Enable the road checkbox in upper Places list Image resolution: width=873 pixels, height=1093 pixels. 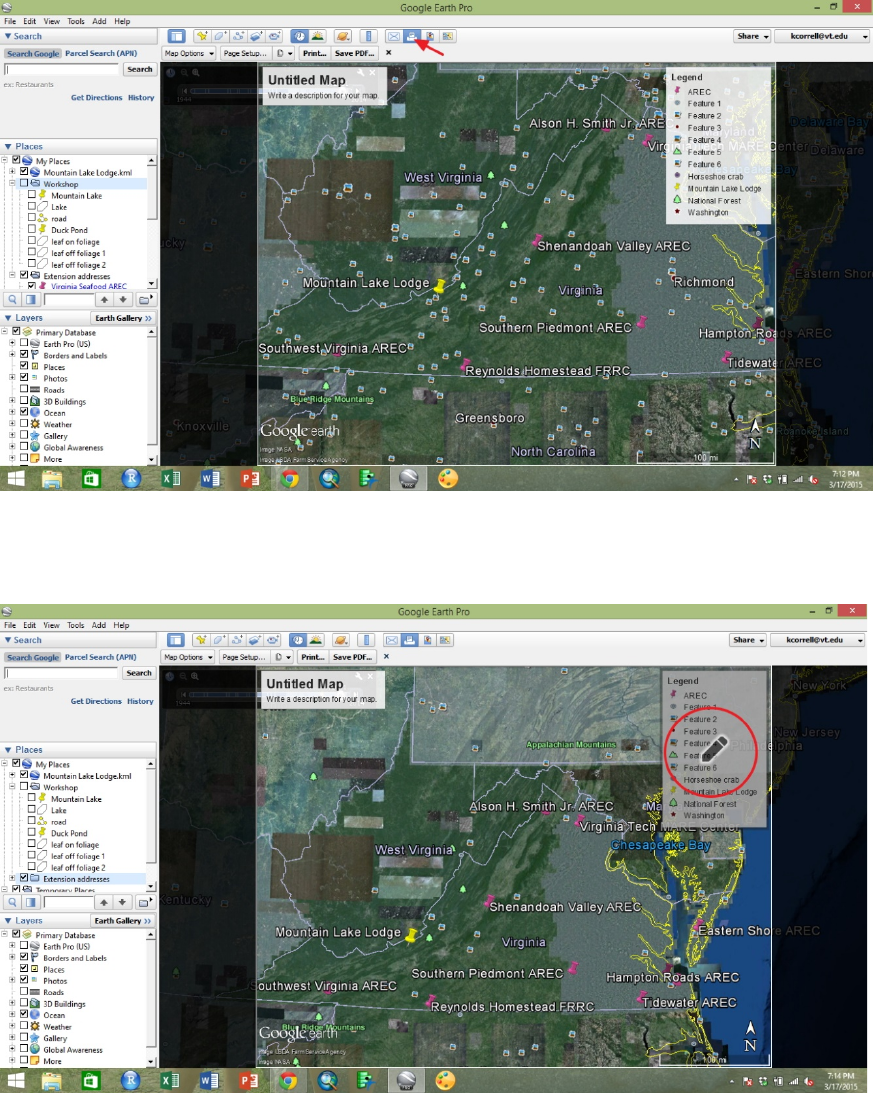32,218
